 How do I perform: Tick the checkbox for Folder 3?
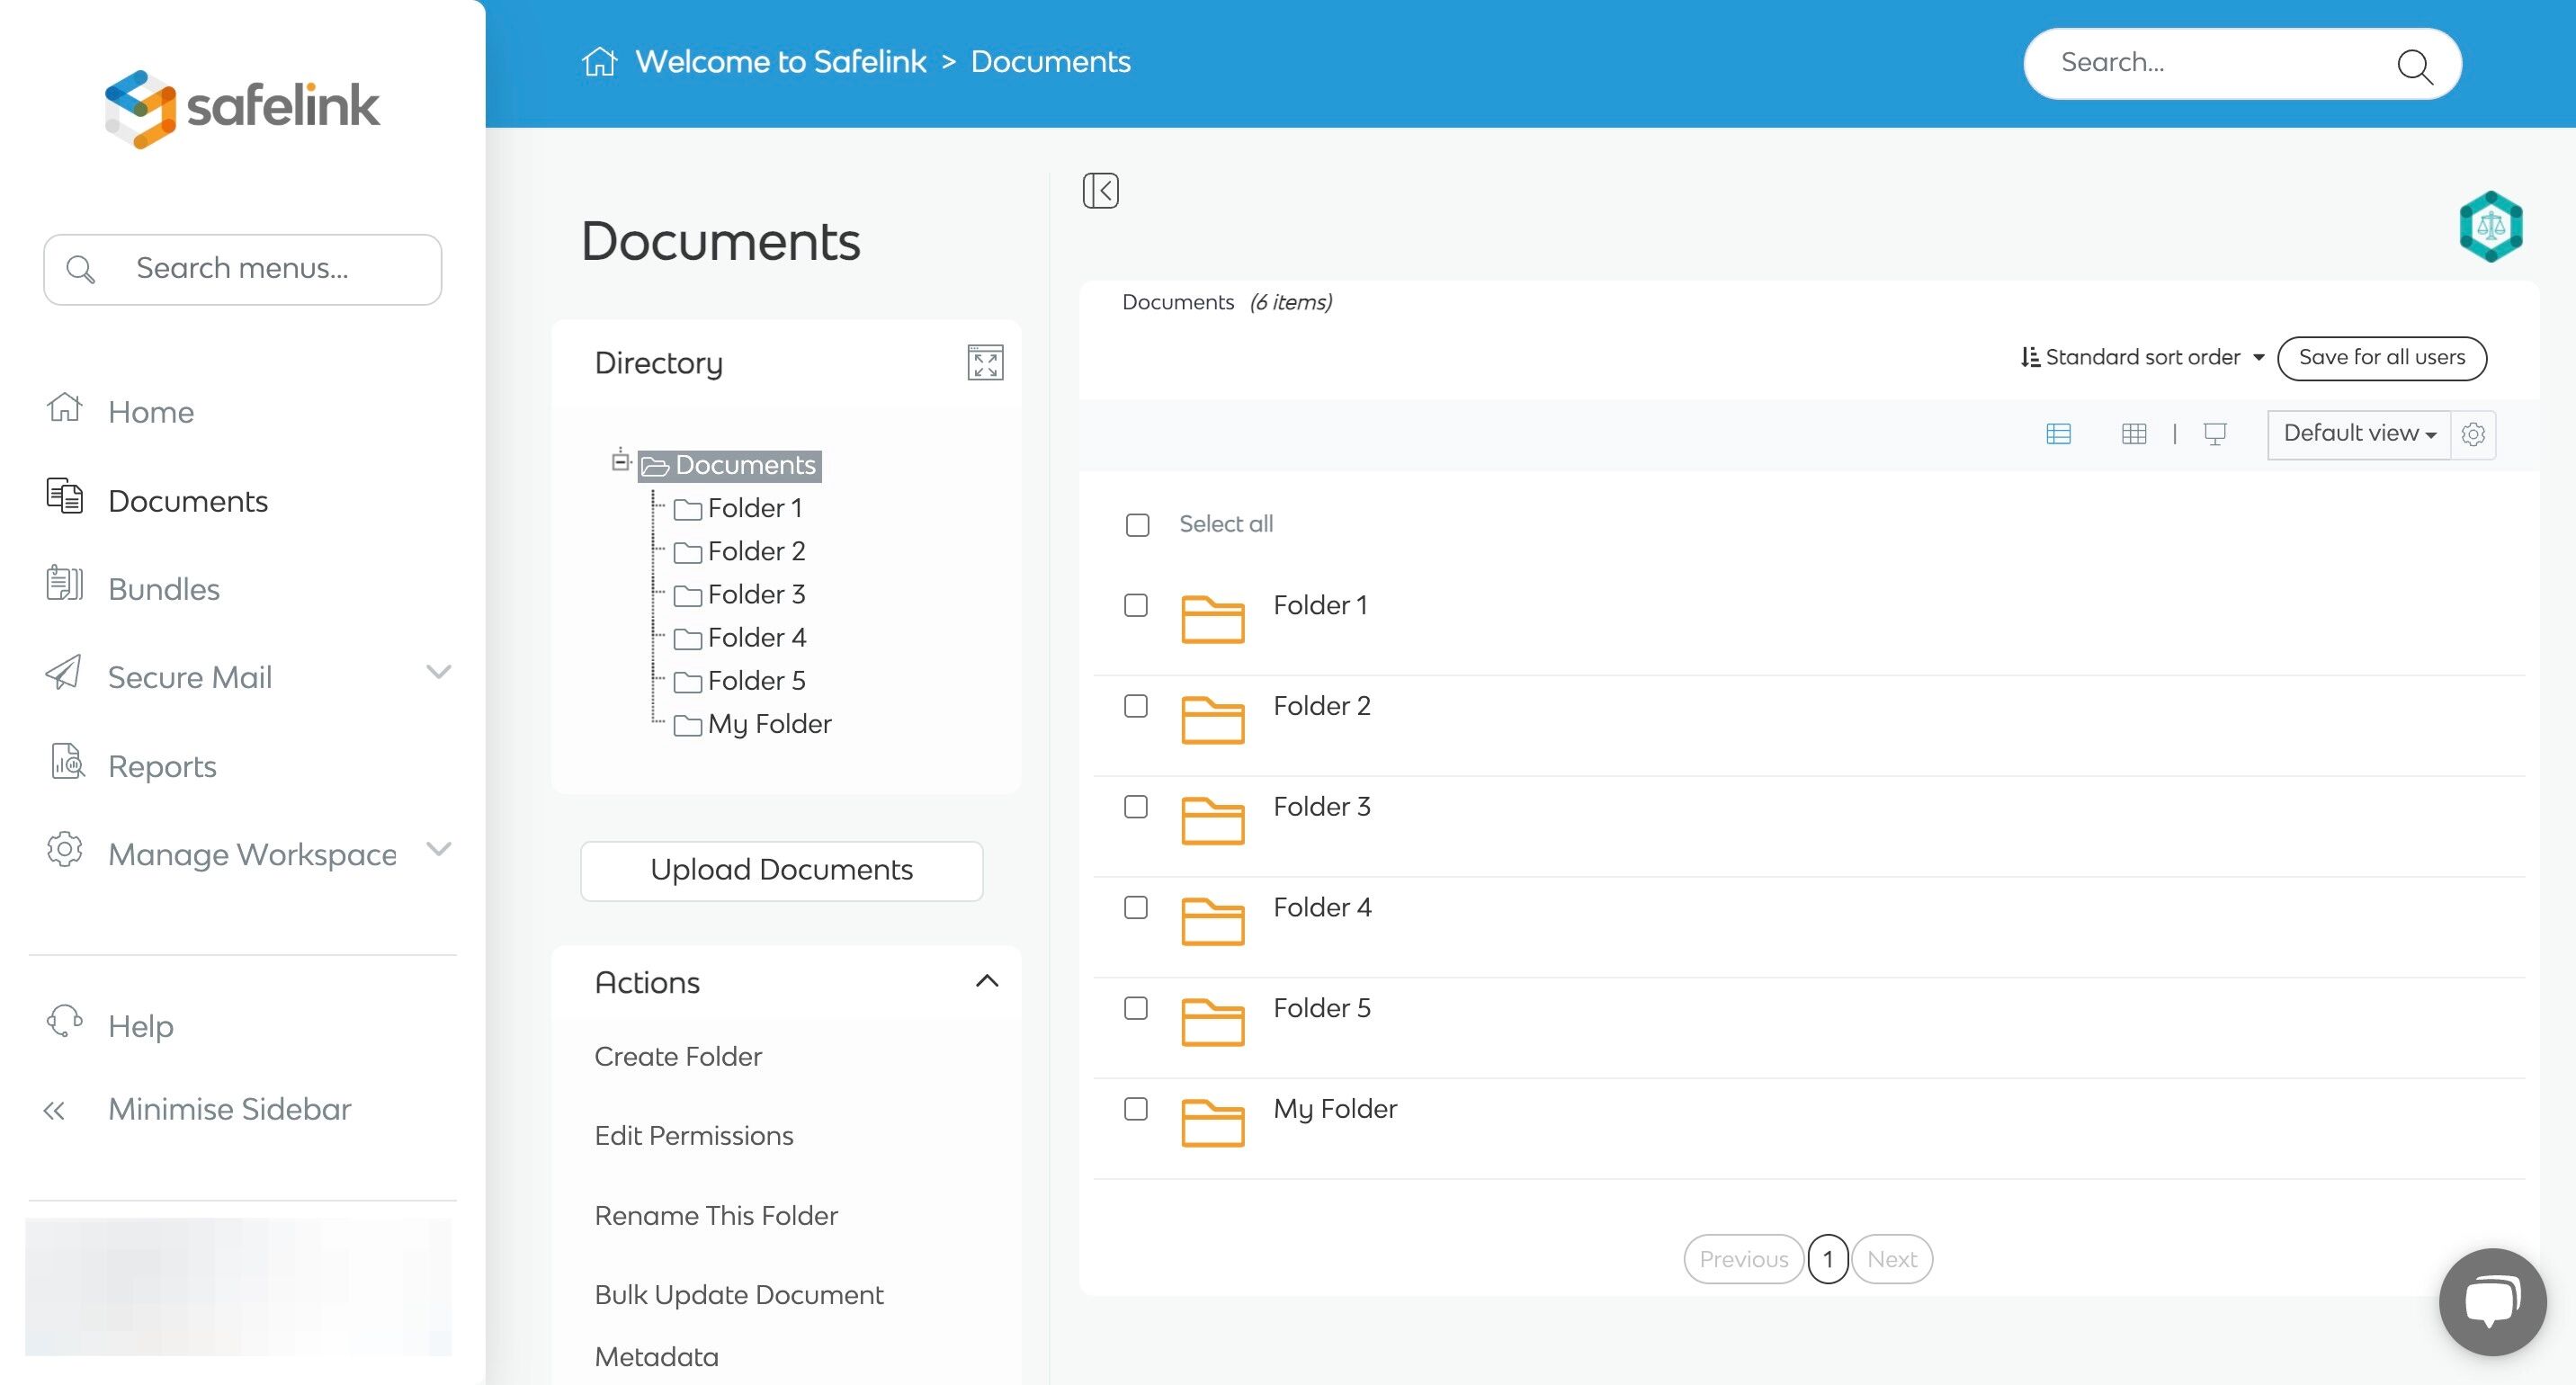coord(1135,807)
